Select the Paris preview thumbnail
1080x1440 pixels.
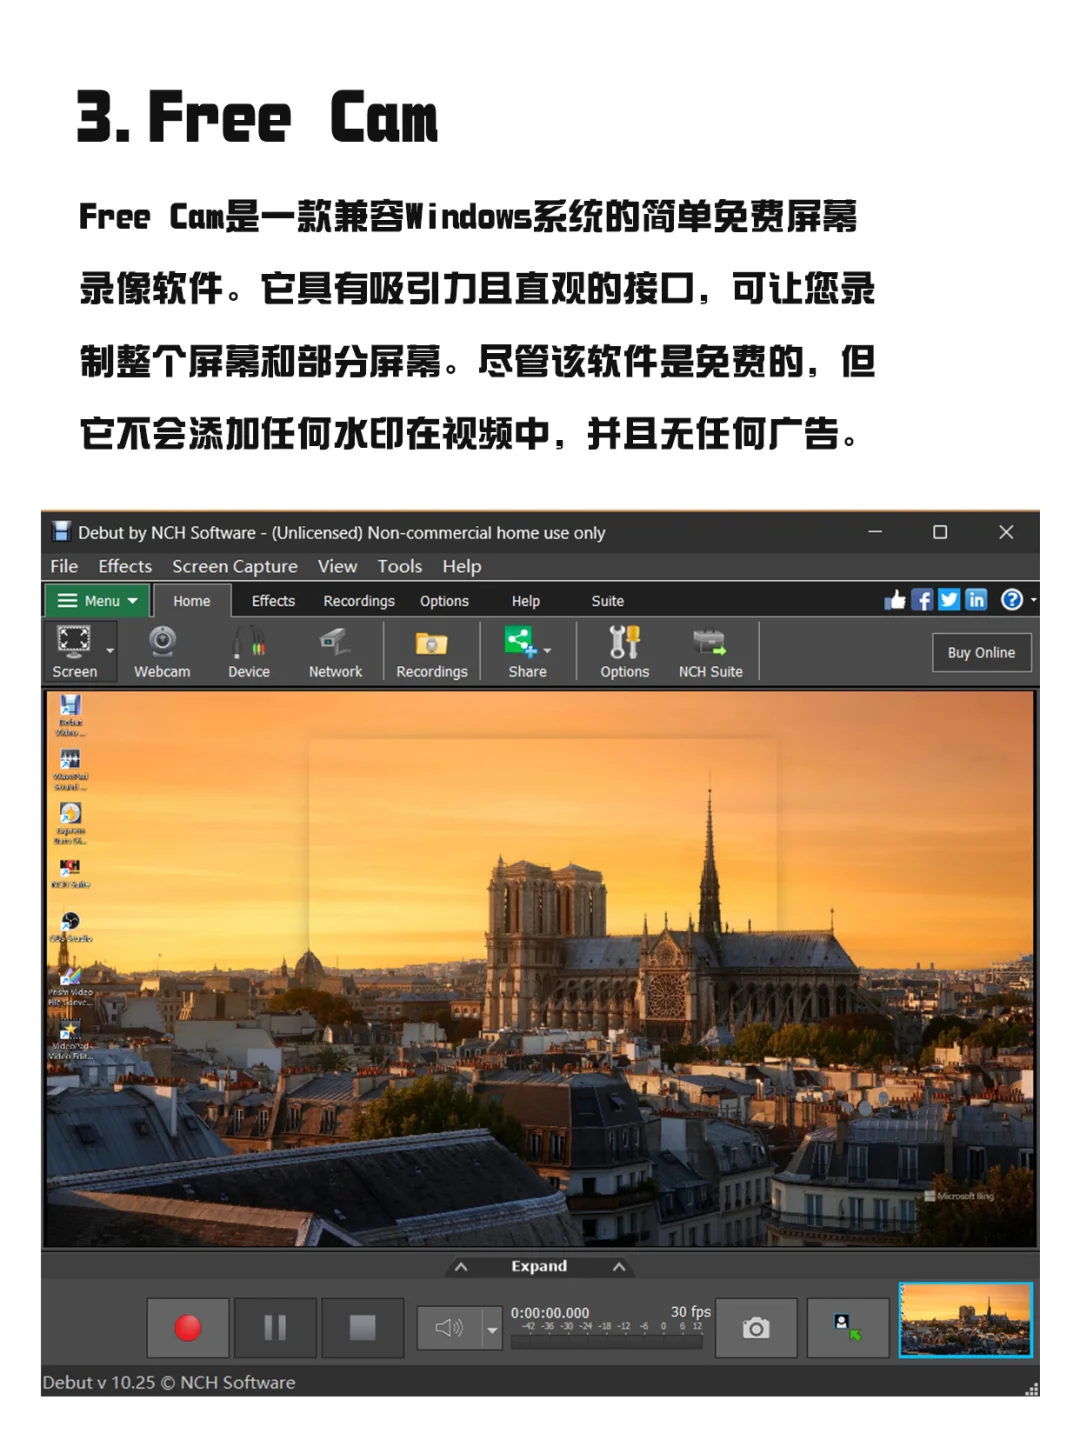pyautogui.click(x=965, y=1320)
